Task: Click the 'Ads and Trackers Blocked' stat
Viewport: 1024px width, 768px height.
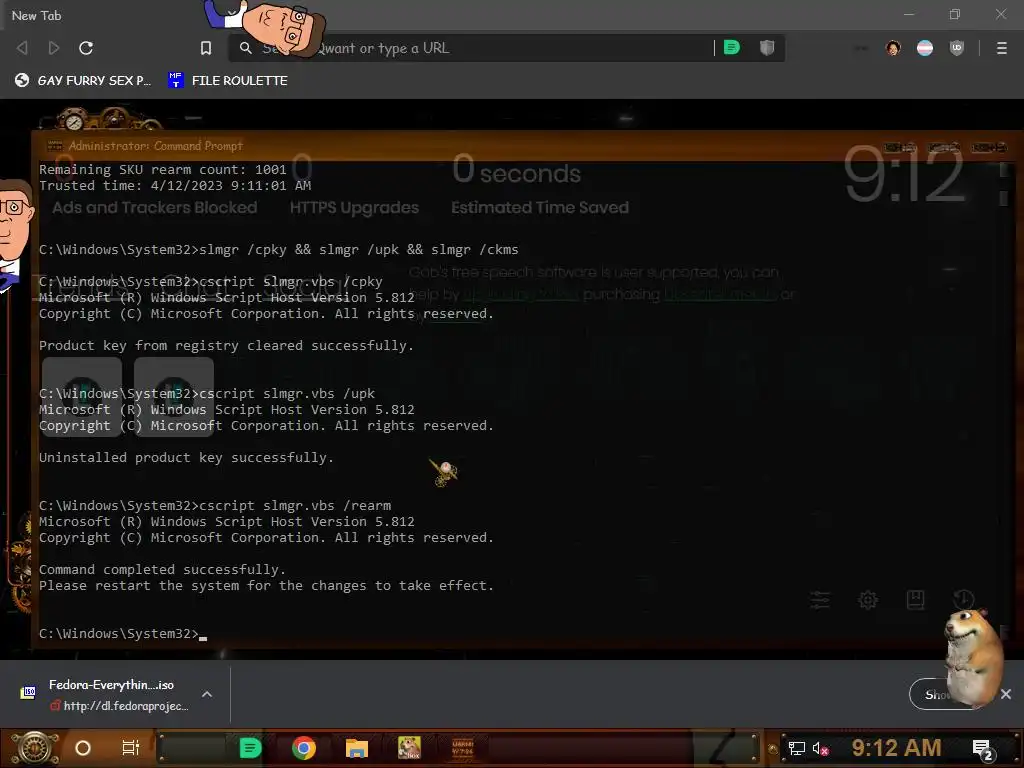Action: tap(155, 208)
